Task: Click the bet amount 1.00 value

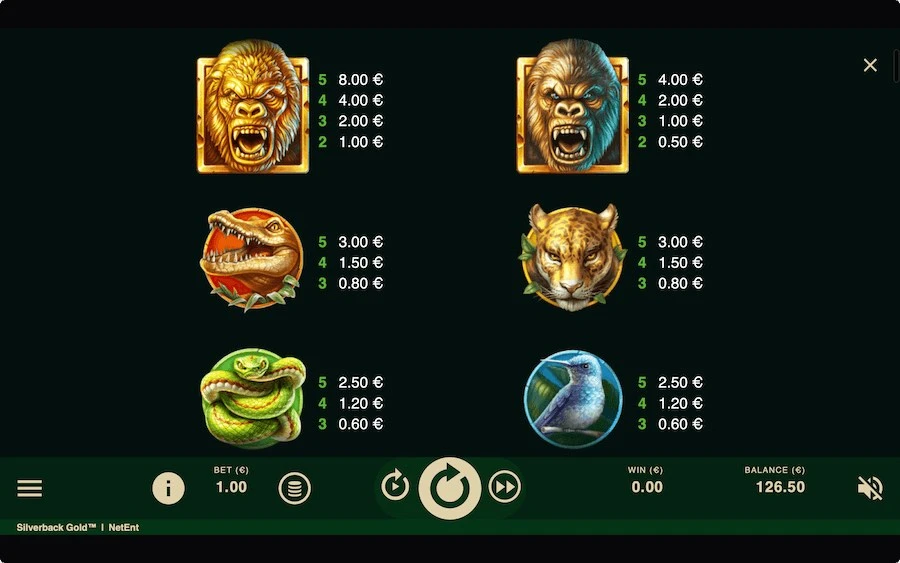Action: [x=231, y=487]
